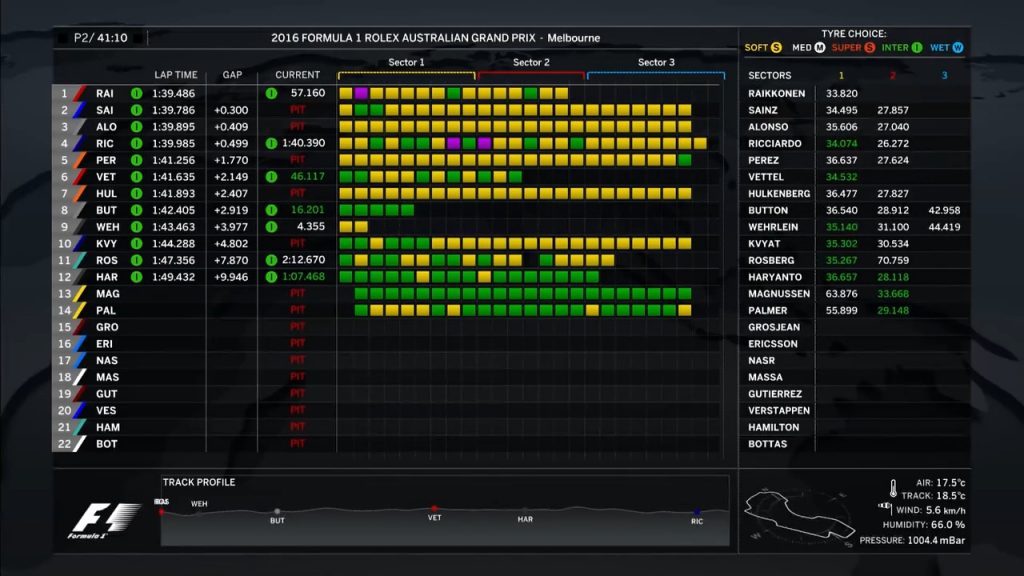Click the LAP TIME column header
Viewport: 1024px width, 576px height.
(x=176, y=75)
